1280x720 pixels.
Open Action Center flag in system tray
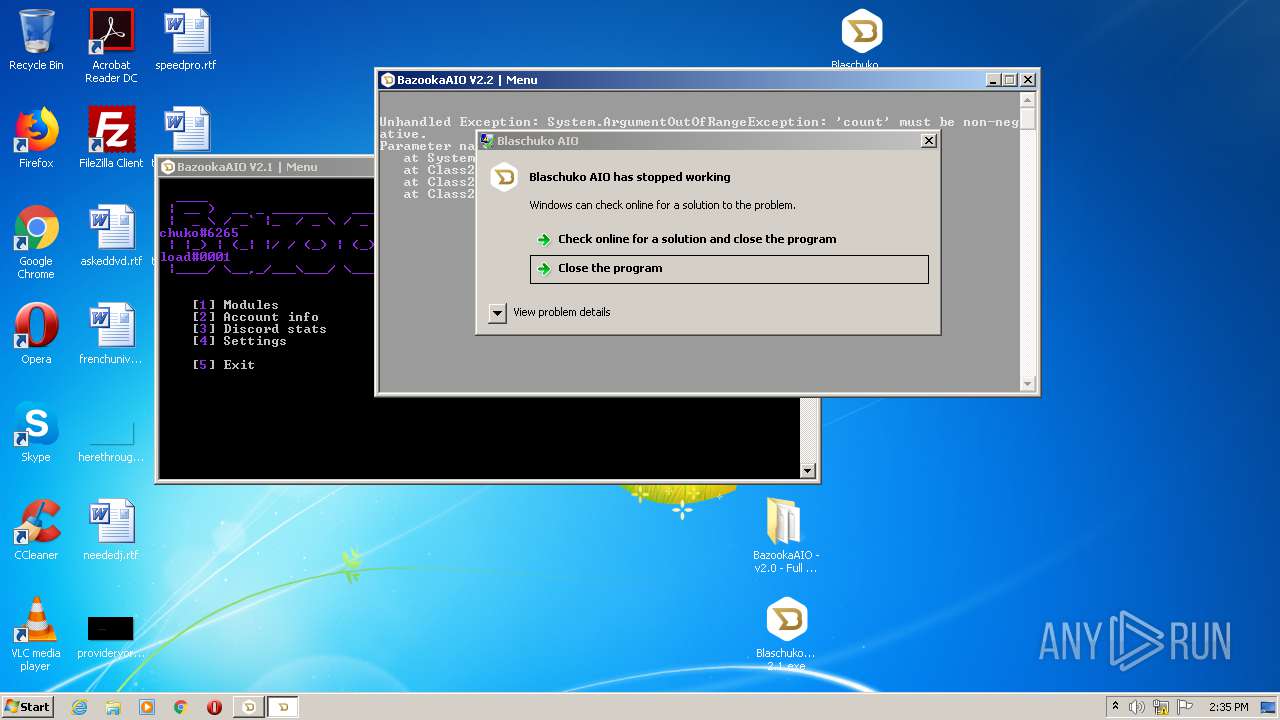(x=1184, y=707)
